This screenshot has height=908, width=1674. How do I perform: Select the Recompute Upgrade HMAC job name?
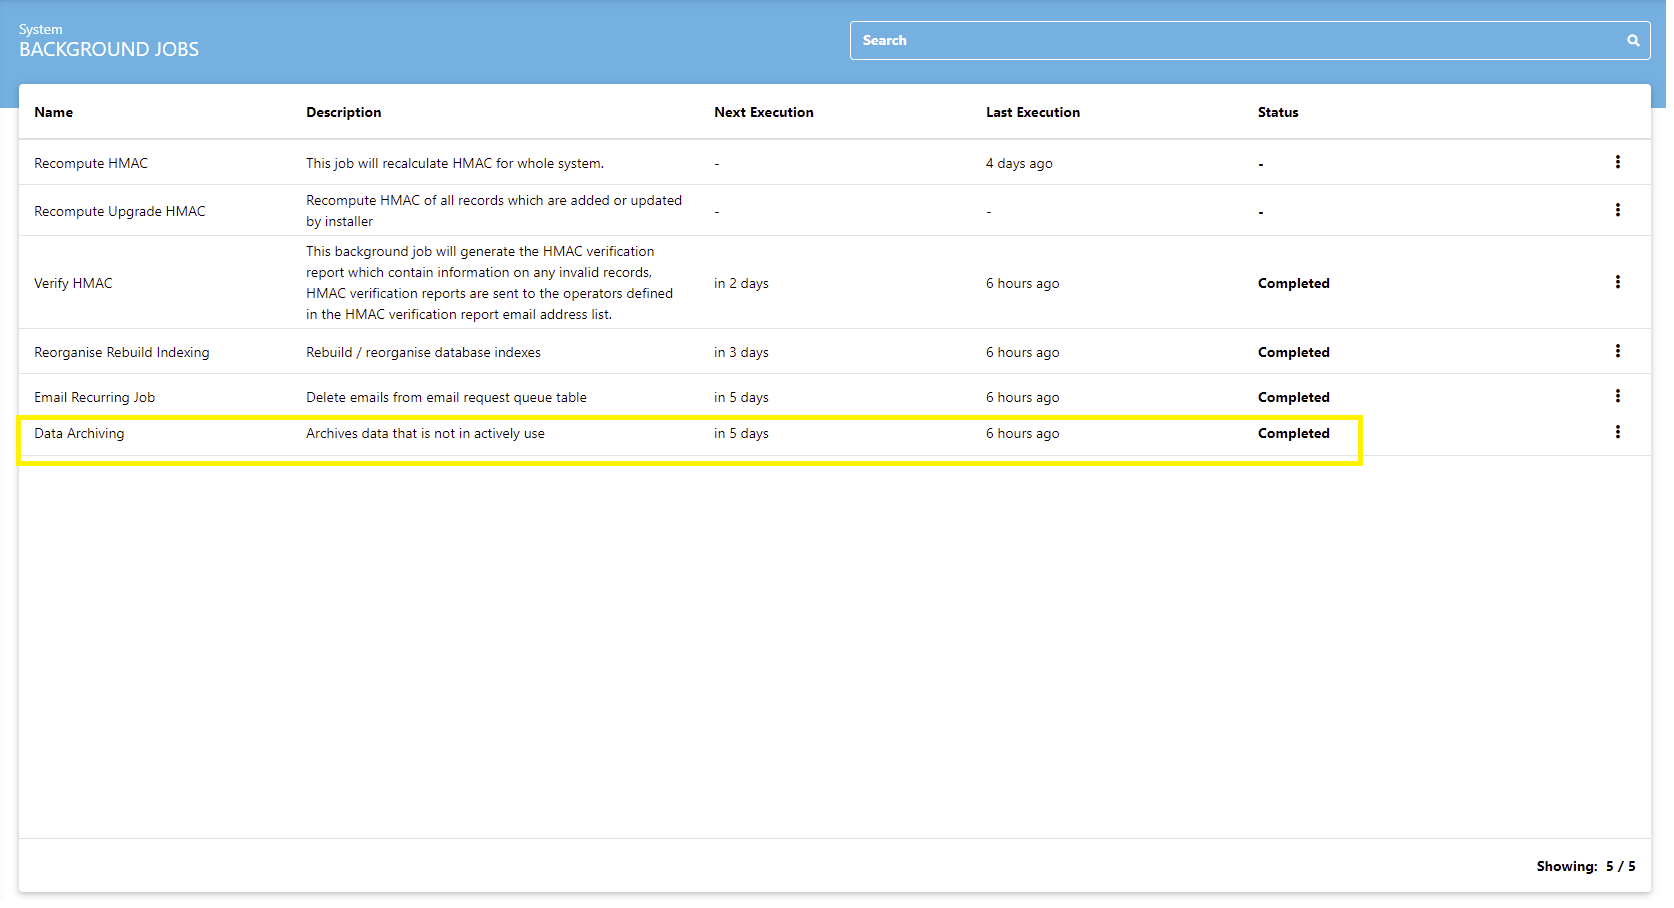[119, 212]
